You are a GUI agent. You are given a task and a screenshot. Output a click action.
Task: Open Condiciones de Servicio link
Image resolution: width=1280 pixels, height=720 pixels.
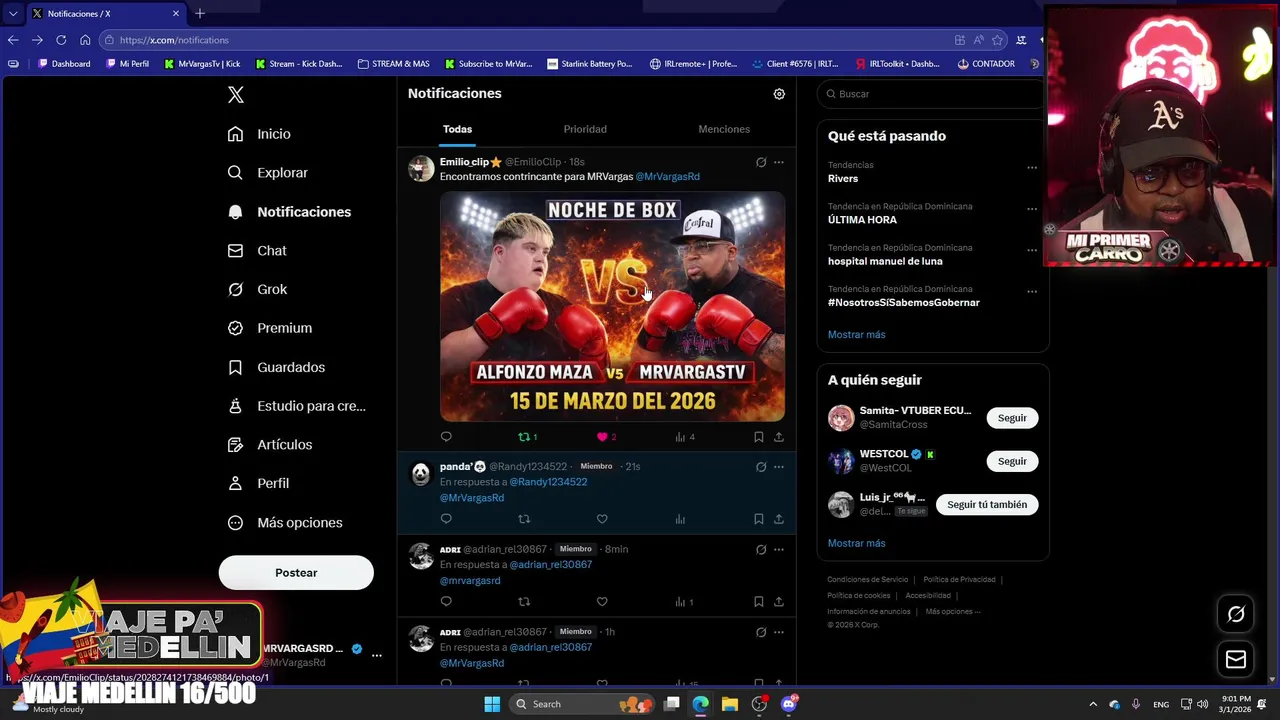coord(867,580)
